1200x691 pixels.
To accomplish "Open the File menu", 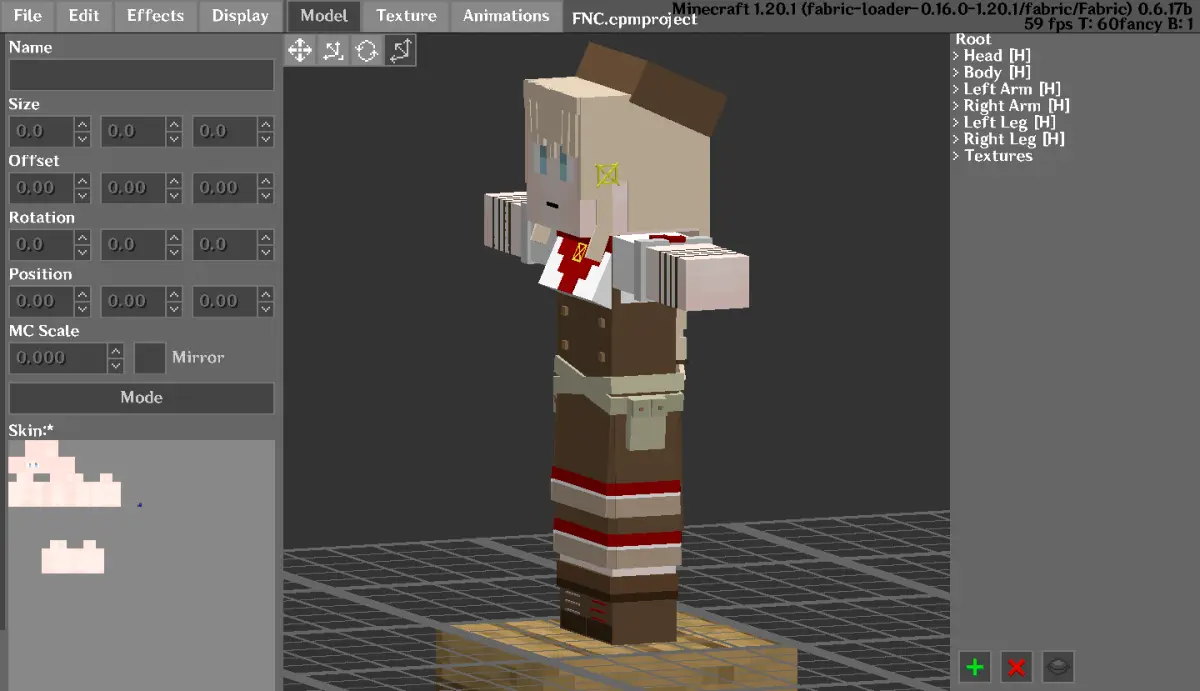I will [28, 16].
